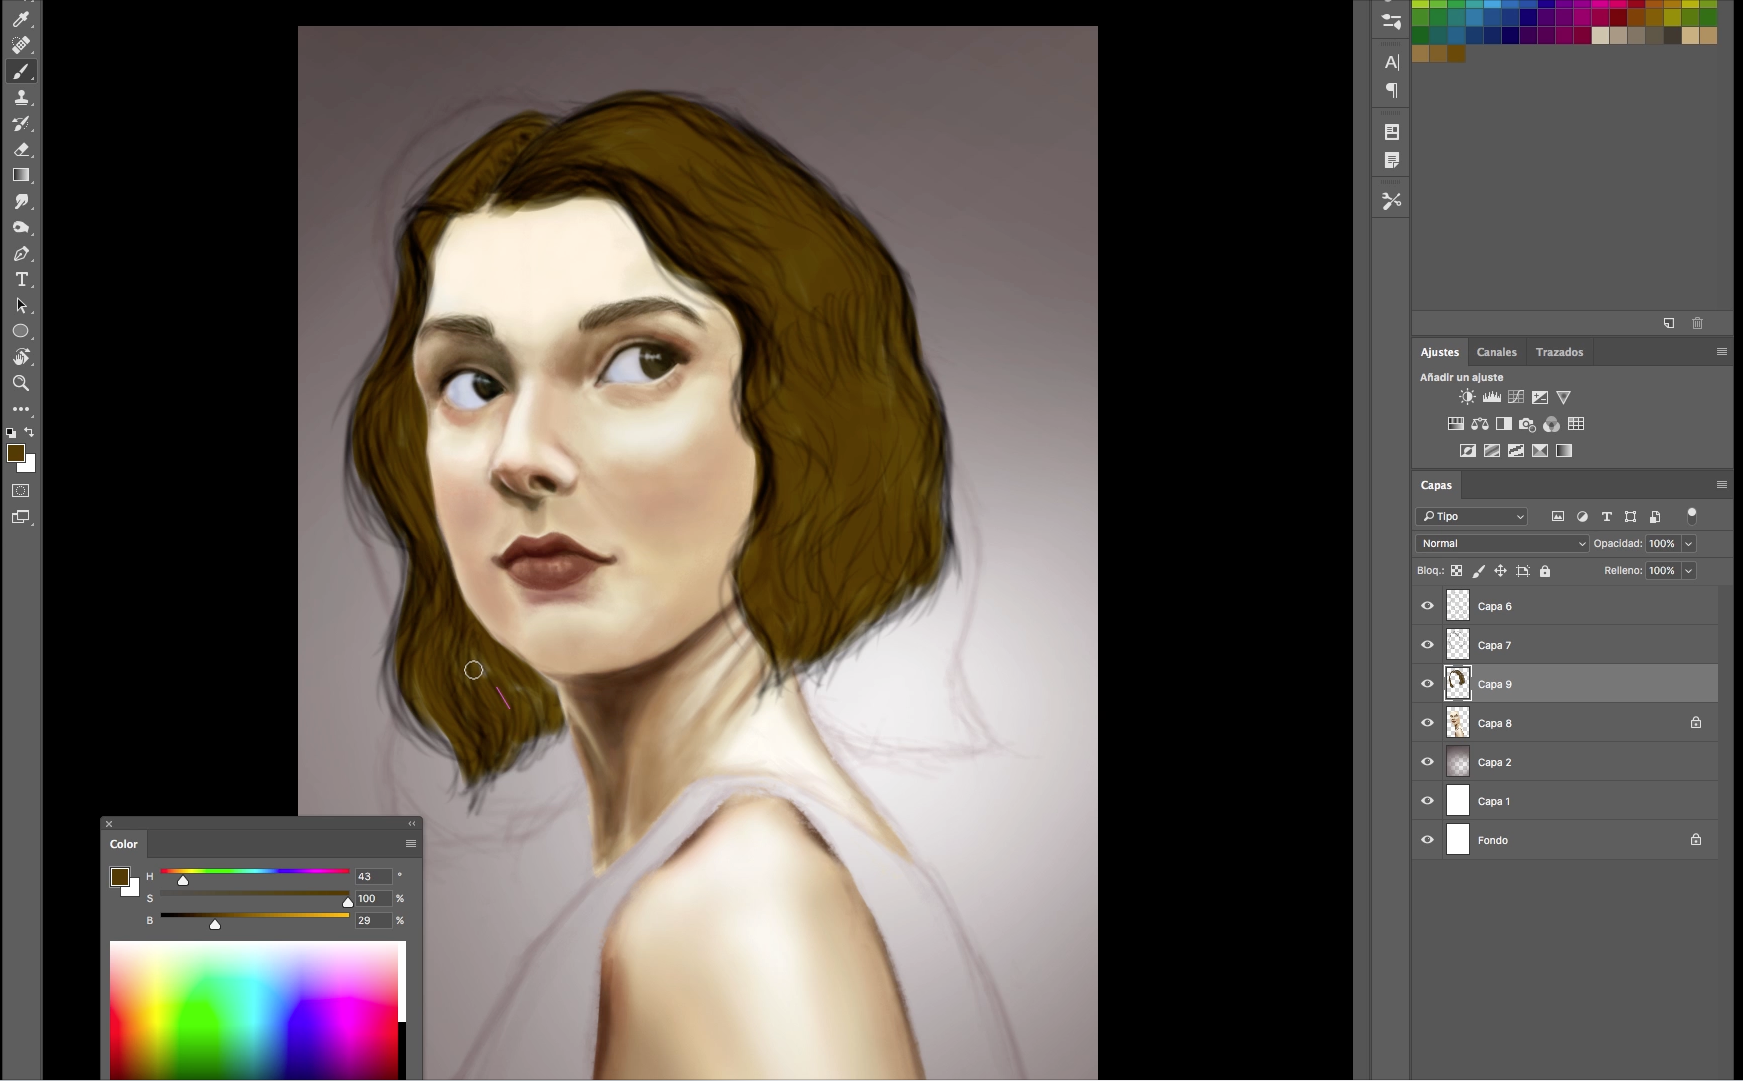Switch to the Canales tab
Viewport: 1743px width, 1081px height.
point(1496,352)
